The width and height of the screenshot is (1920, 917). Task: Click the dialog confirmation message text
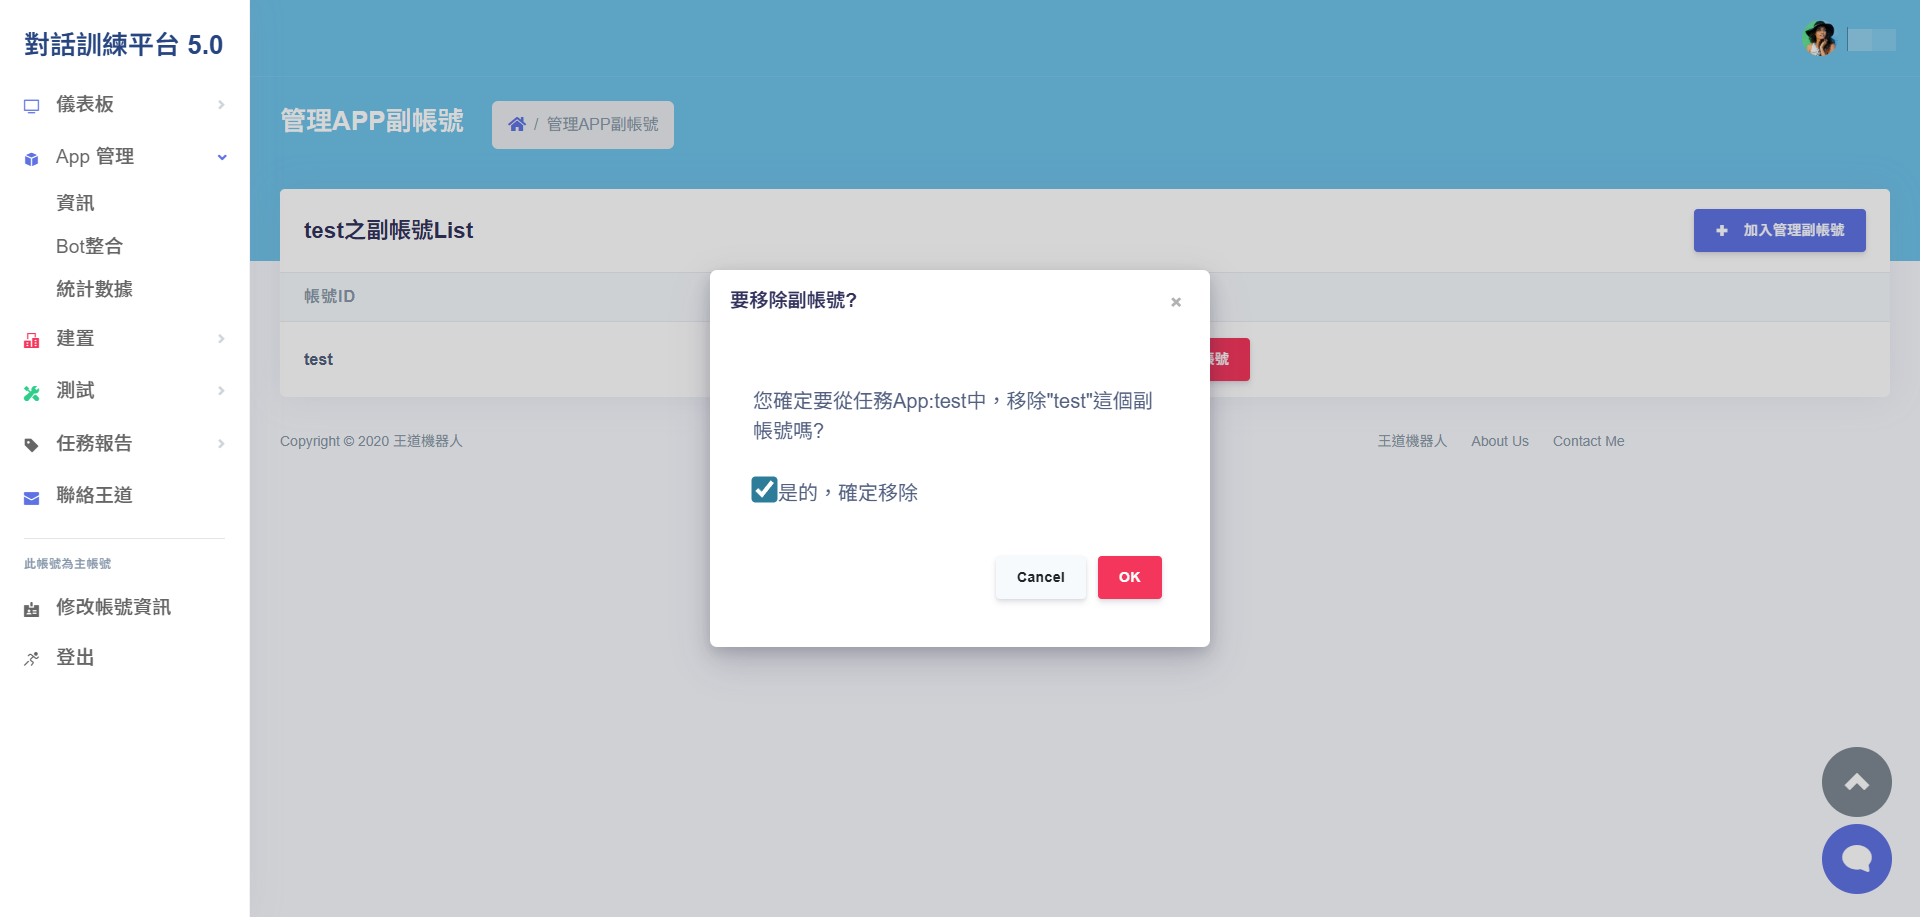pos(953,415)
